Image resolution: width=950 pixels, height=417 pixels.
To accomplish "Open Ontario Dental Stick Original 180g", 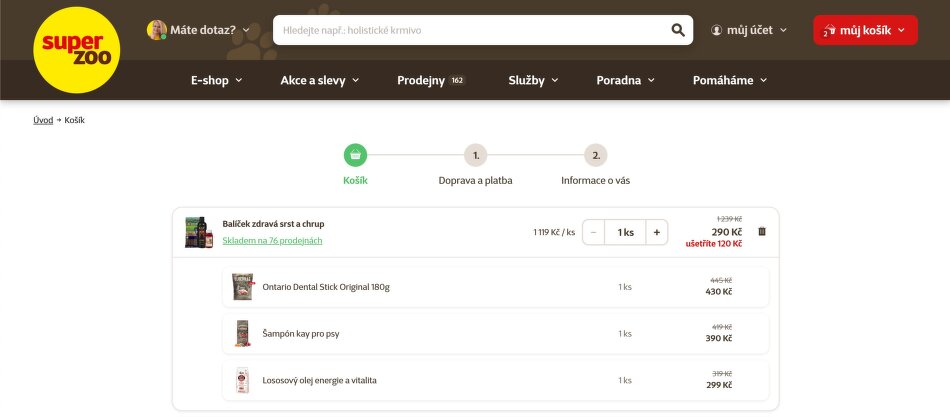I will 326,287.
